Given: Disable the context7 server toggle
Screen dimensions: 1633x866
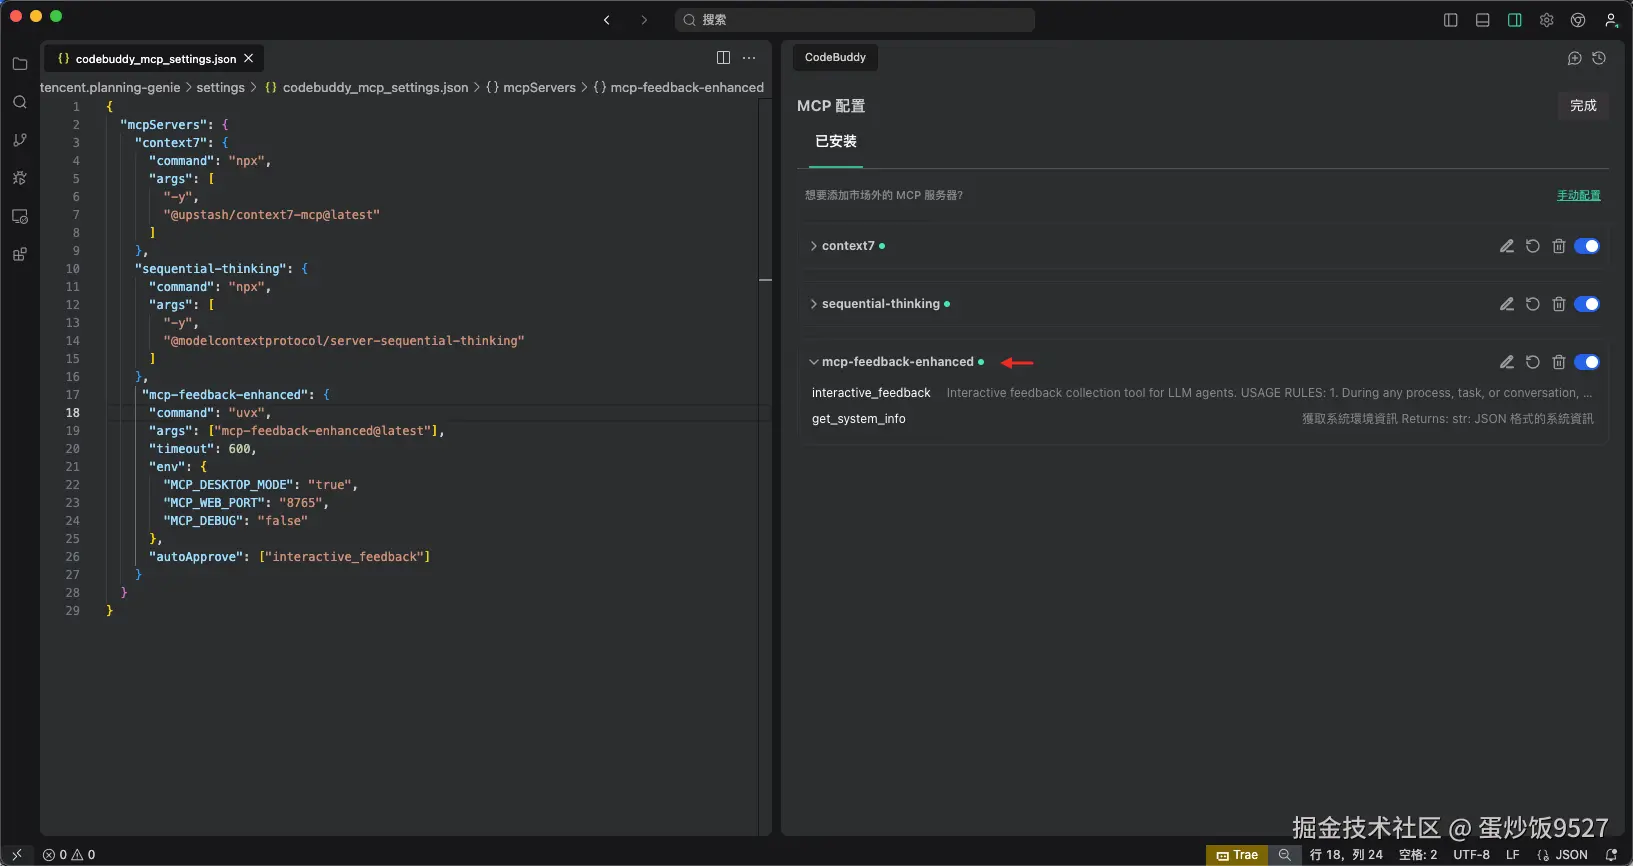Looking at the screenshot, I should (x=1587, y=246).
